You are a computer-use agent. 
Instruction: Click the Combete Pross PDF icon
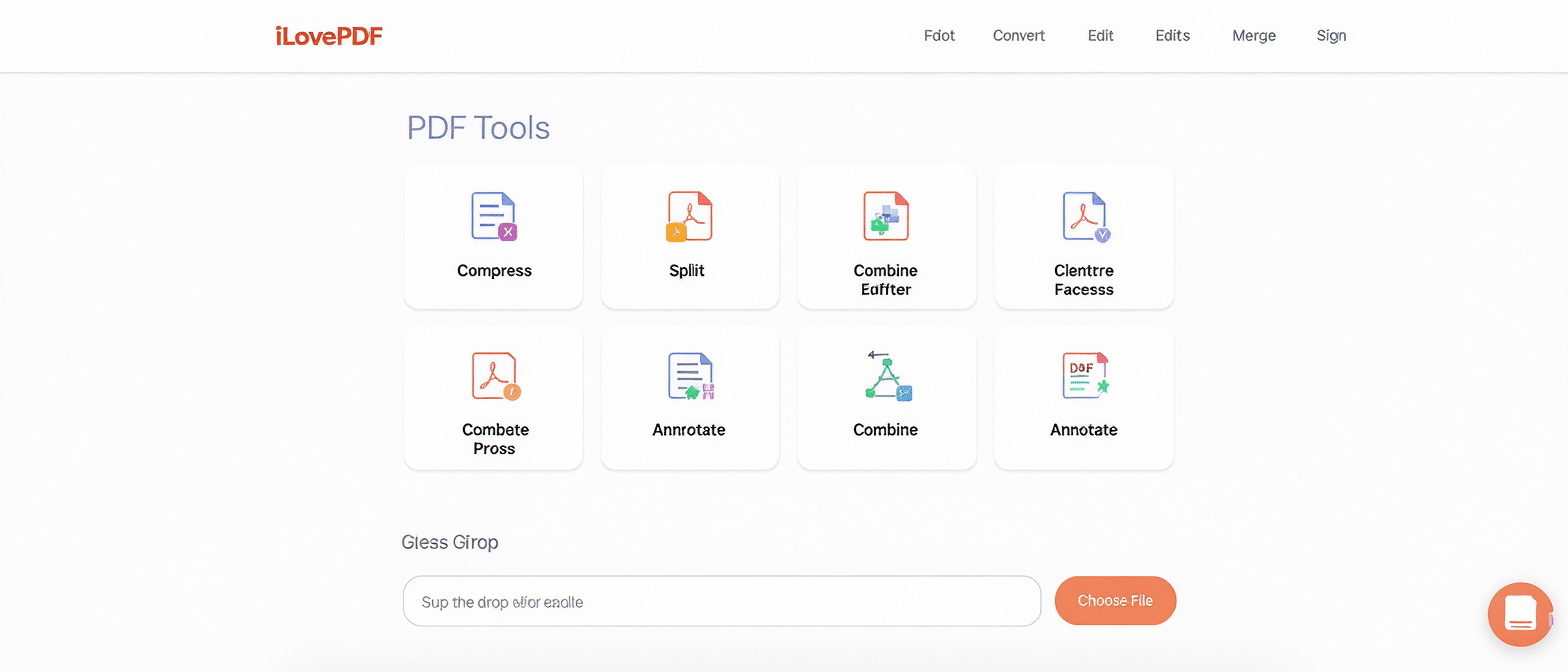495,377
